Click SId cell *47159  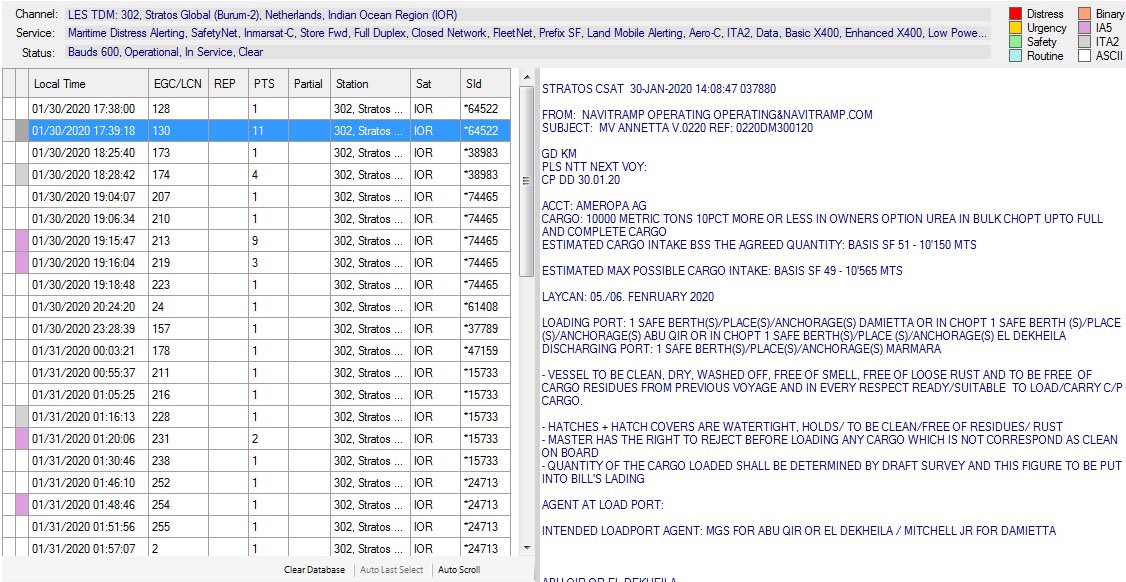(x=485, y=351)
